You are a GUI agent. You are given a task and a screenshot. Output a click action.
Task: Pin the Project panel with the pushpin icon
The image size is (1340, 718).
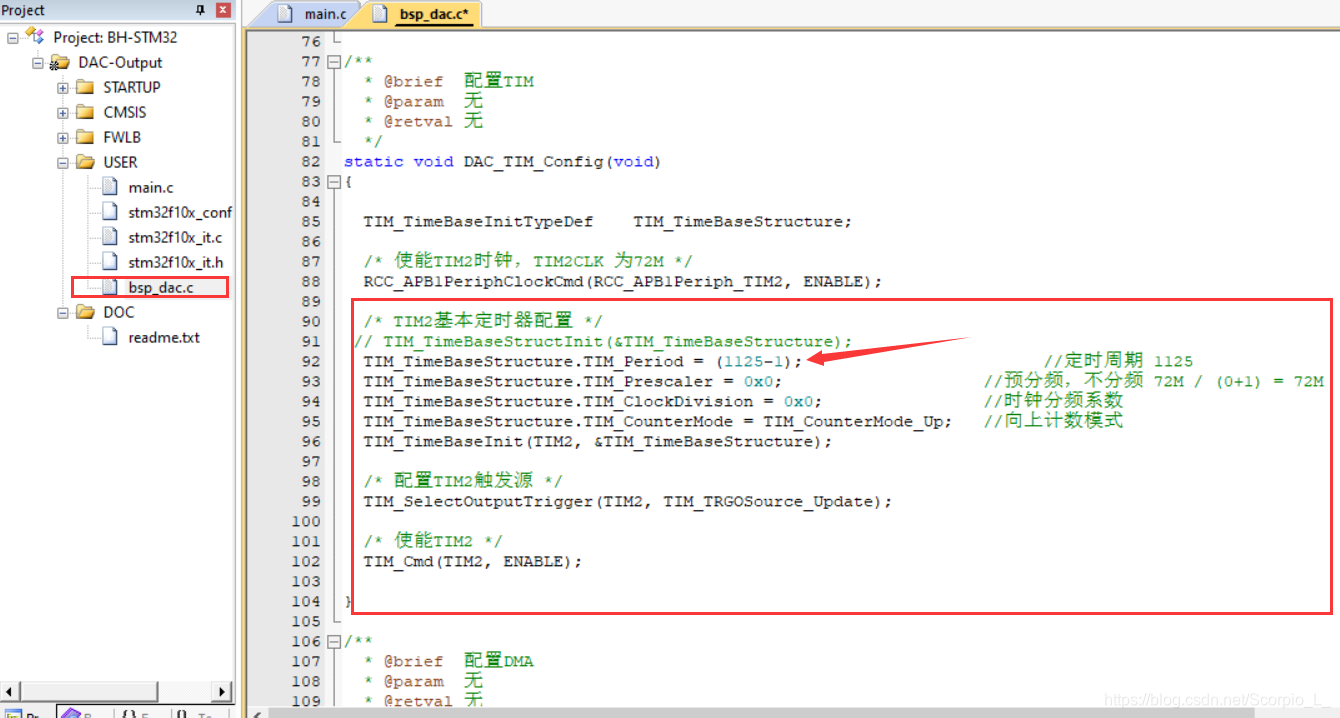click(201, 10)
